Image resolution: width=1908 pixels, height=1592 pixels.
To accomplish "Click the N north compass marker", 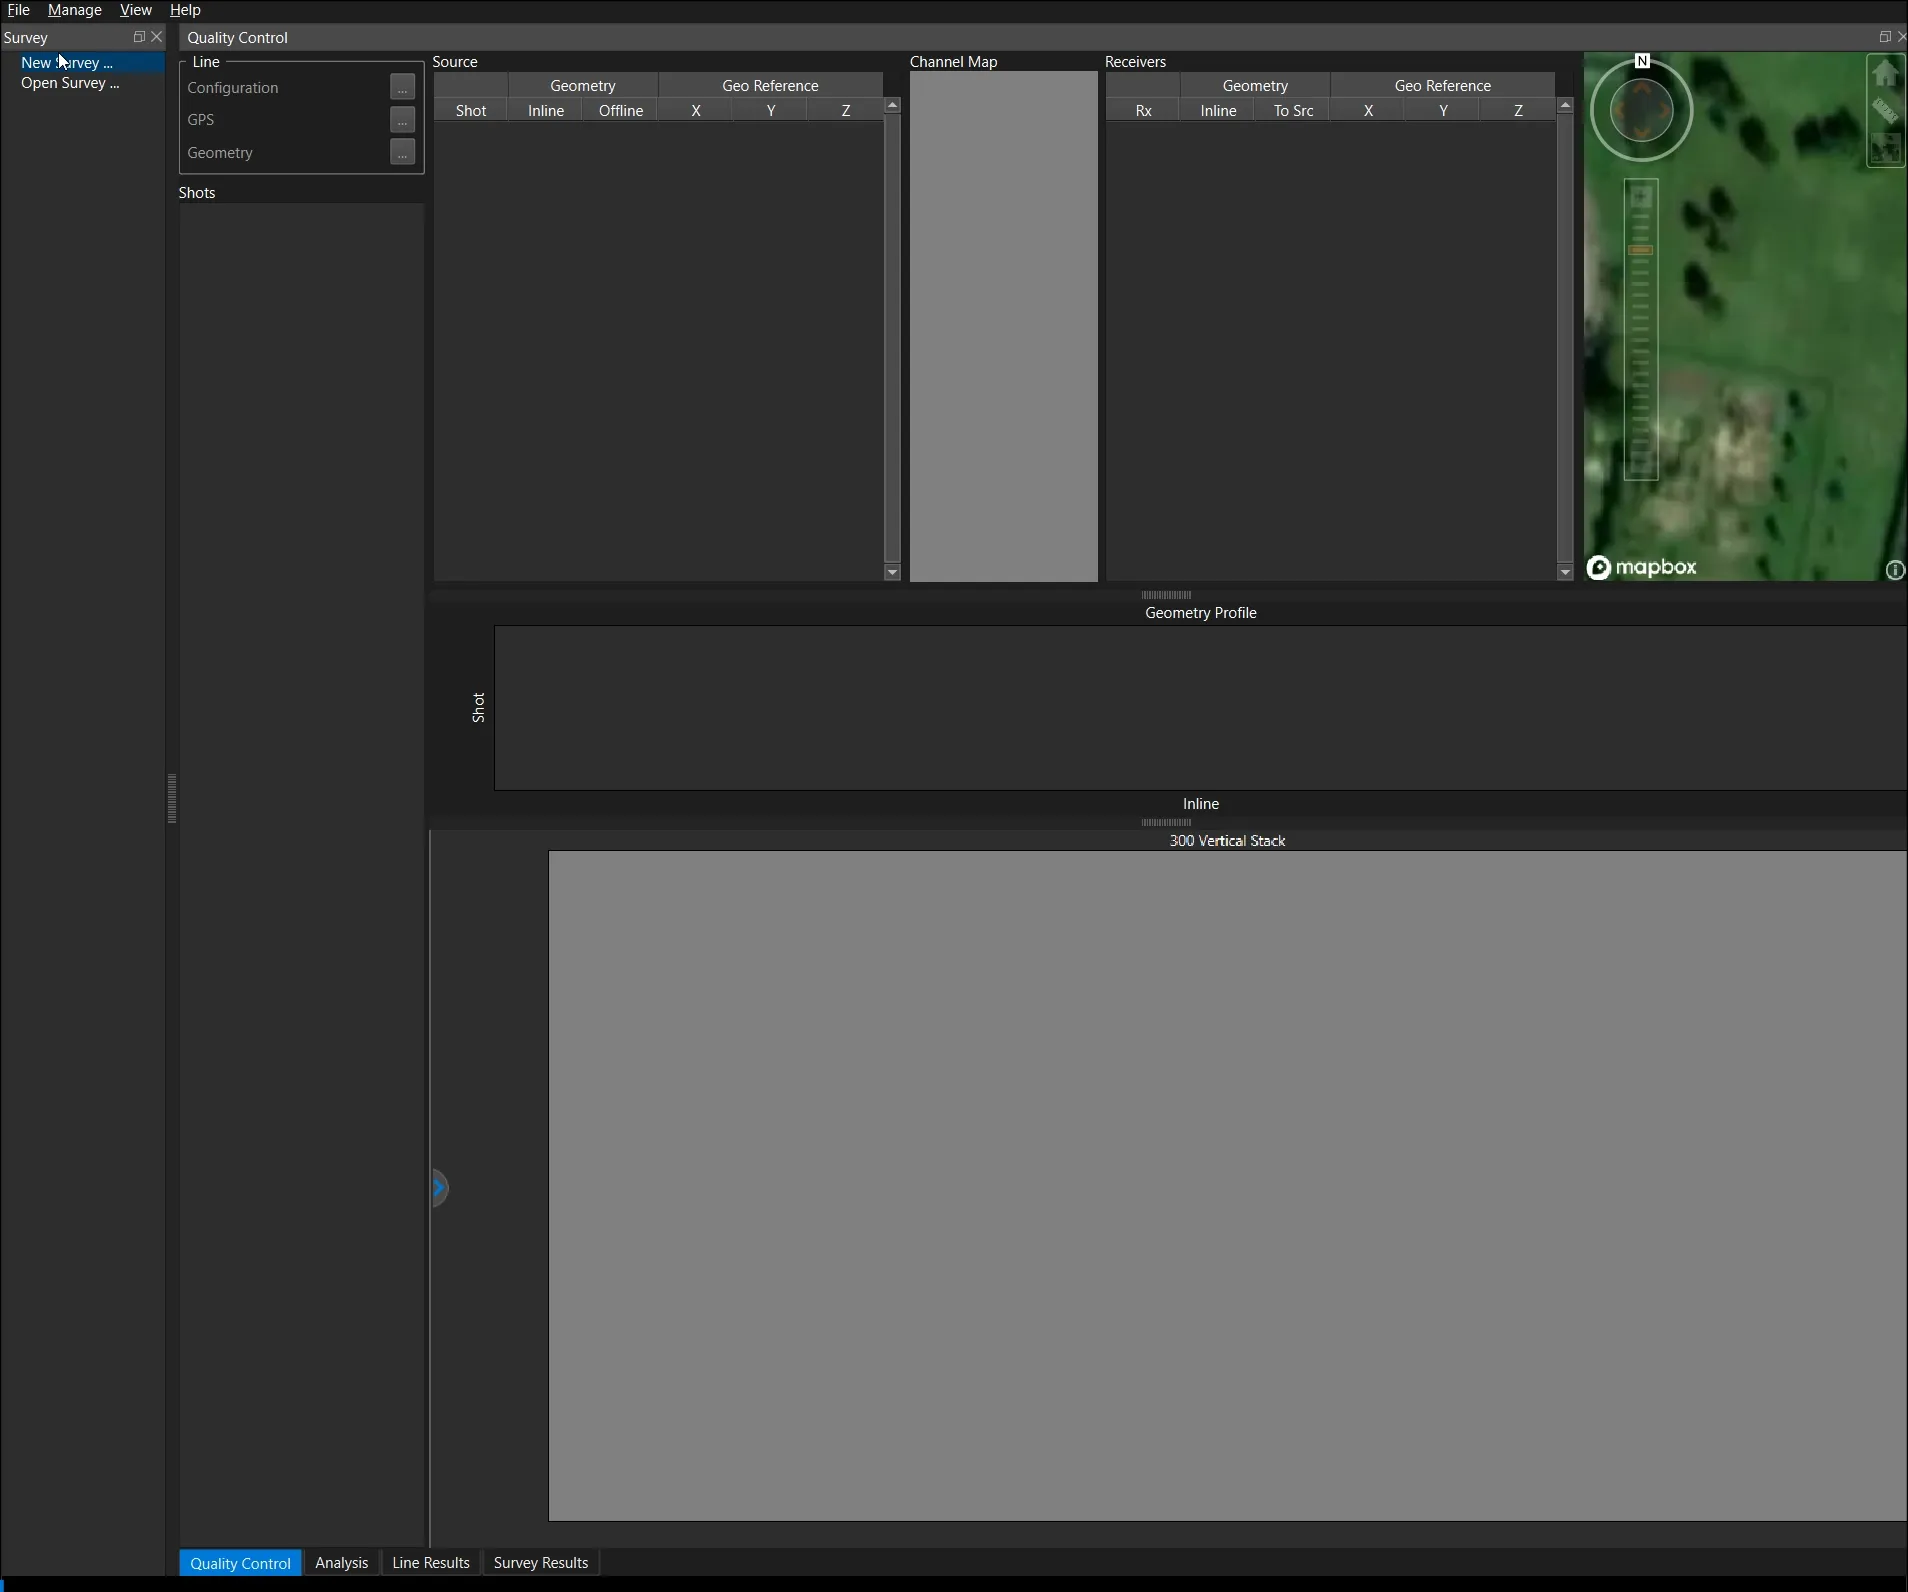I will coord(1642,61).
